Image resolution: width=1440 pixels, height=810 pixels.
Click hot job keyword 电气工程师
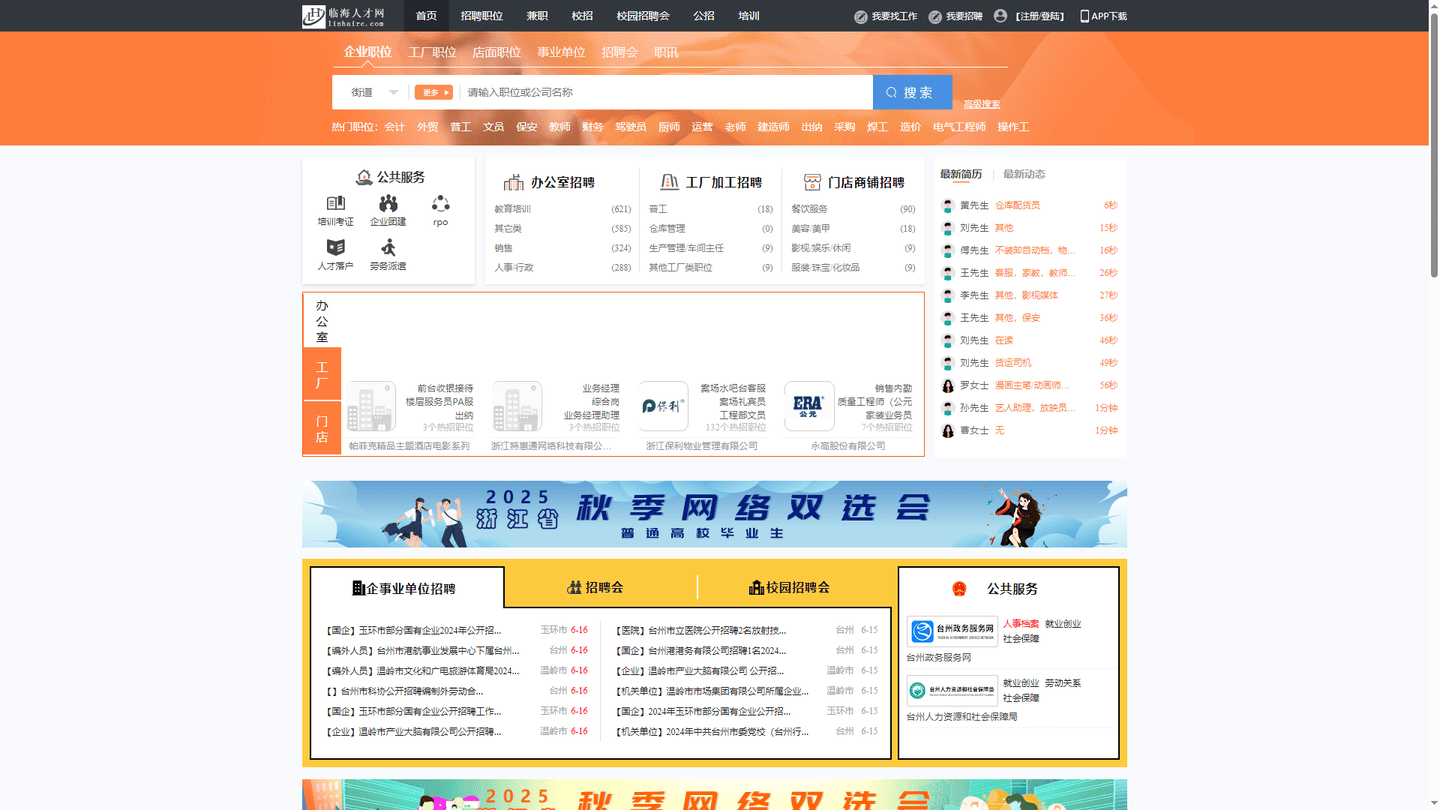click(959, 127)
